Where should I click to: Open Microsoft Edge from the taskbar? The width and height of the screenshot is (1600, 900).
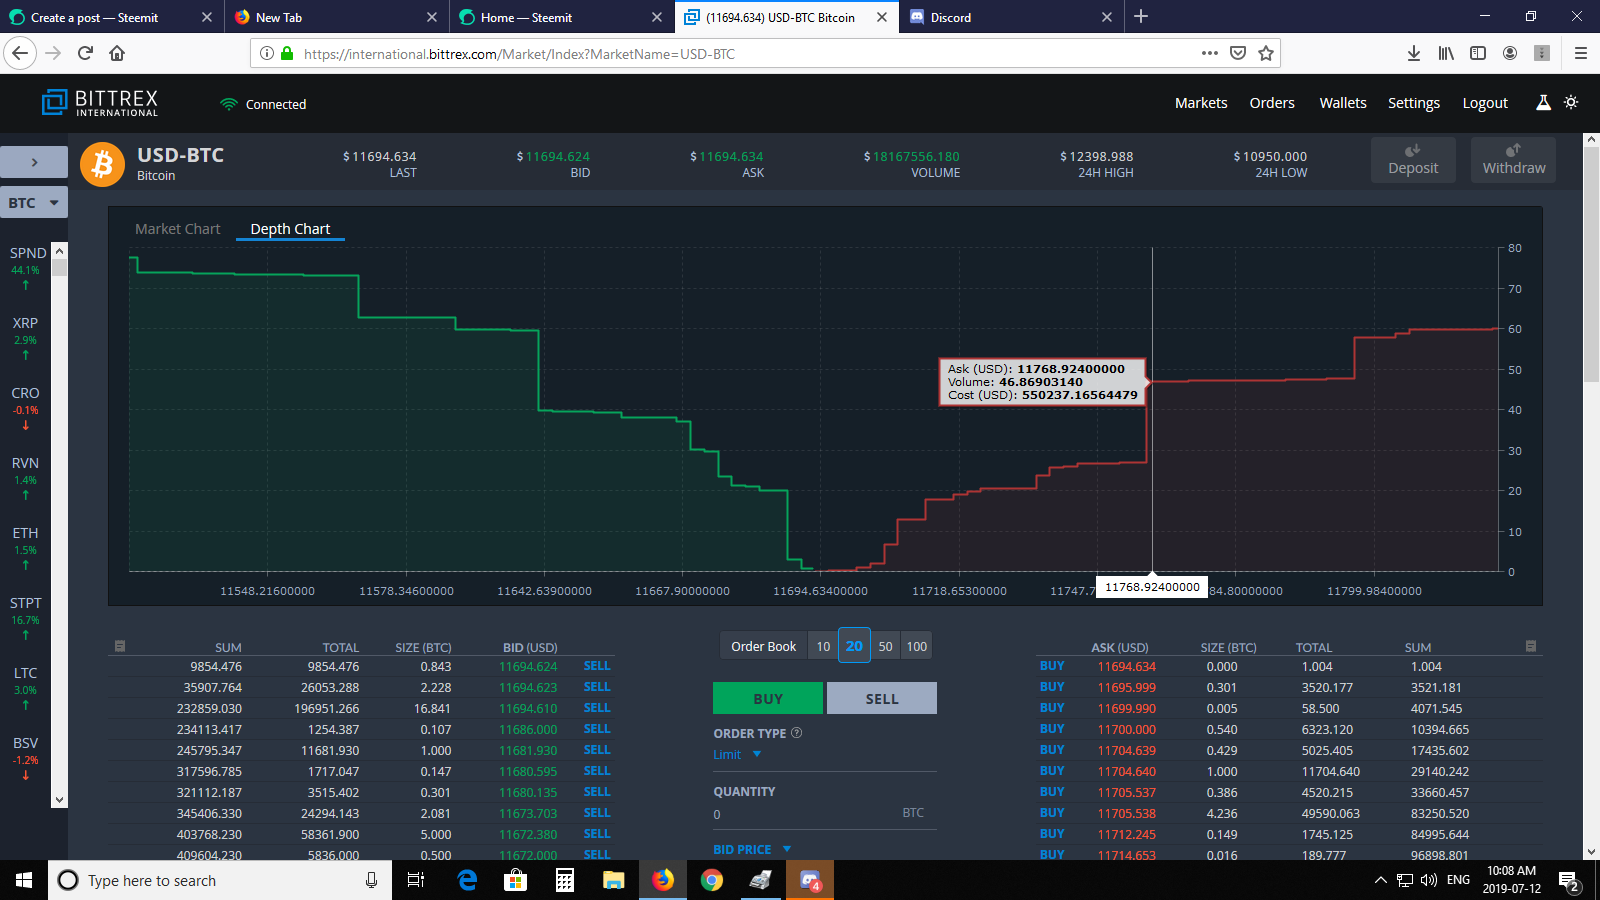[467, 880]
